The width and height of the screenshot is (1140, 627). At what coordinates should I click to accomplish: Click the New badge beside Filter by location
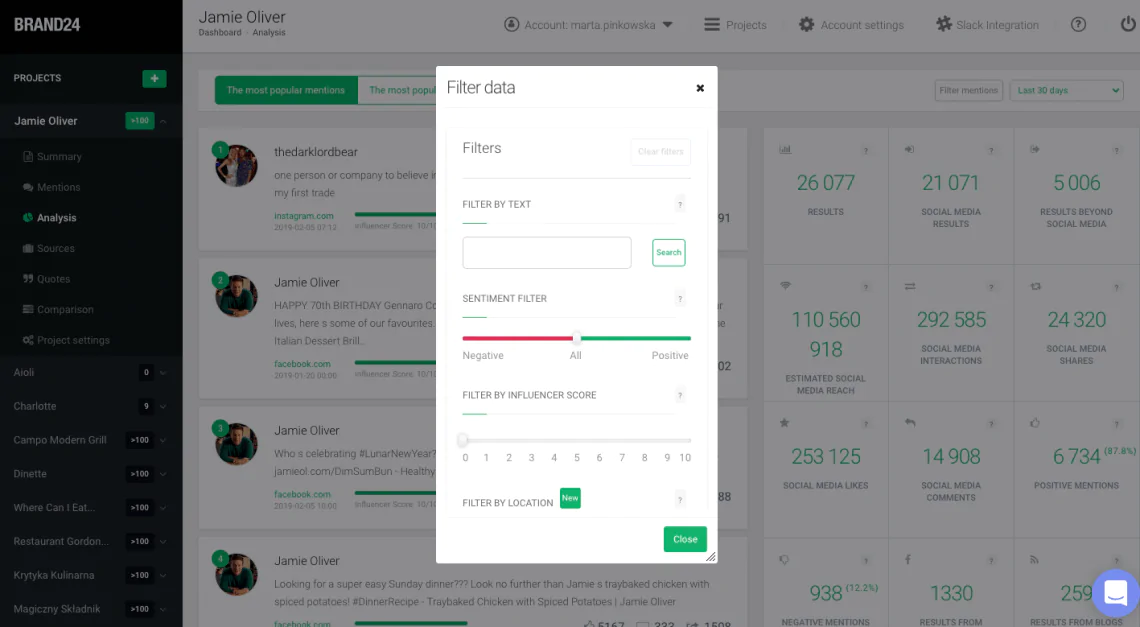[570, 498]
